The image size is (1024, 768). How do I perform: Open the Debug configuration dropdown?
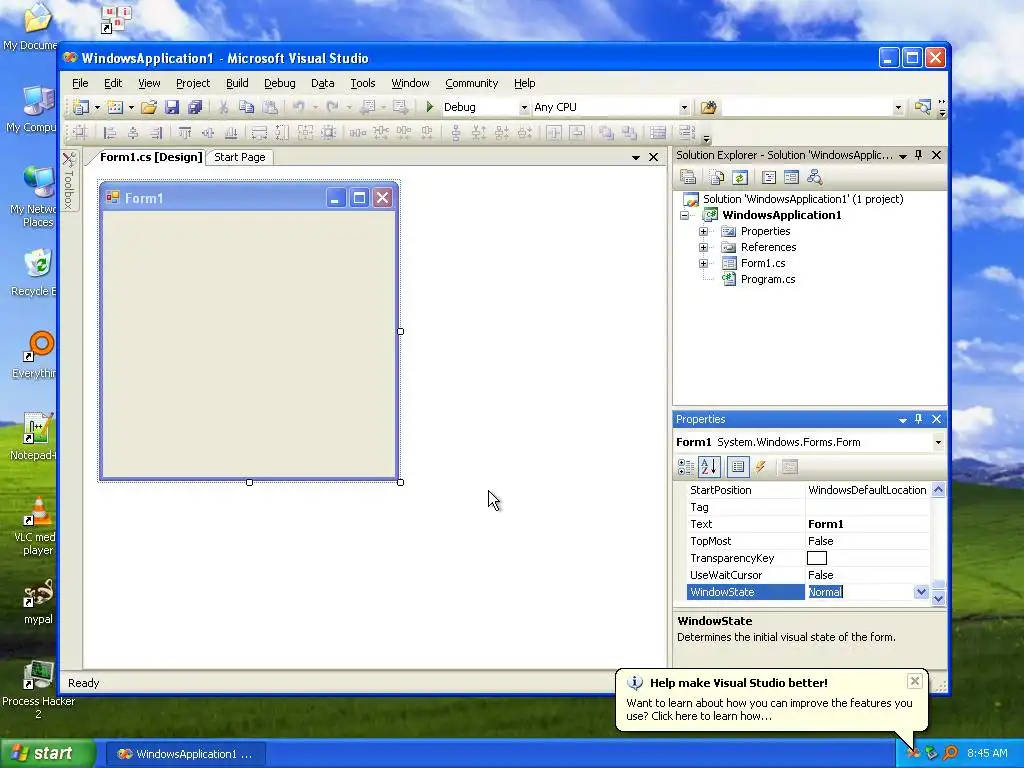point(524,108)
